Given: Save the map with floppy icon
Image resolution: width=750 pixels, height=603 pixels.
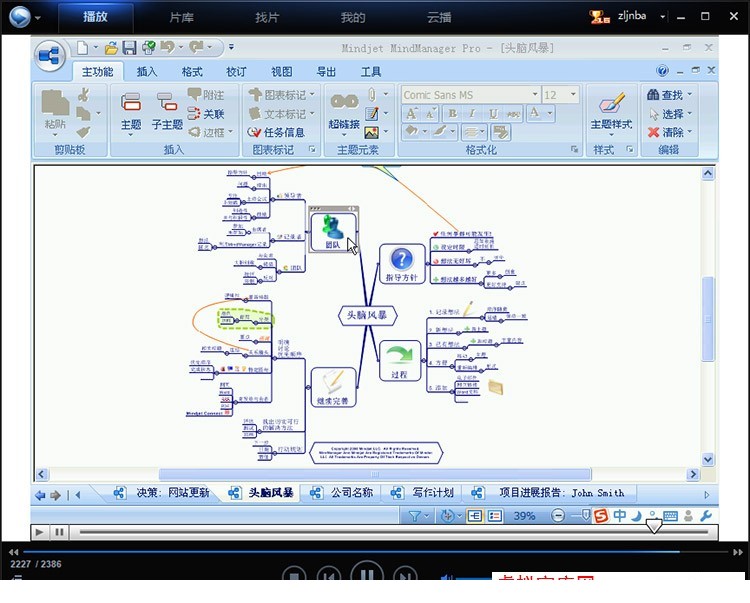Looking at the screenshot, I should (129, 47).
